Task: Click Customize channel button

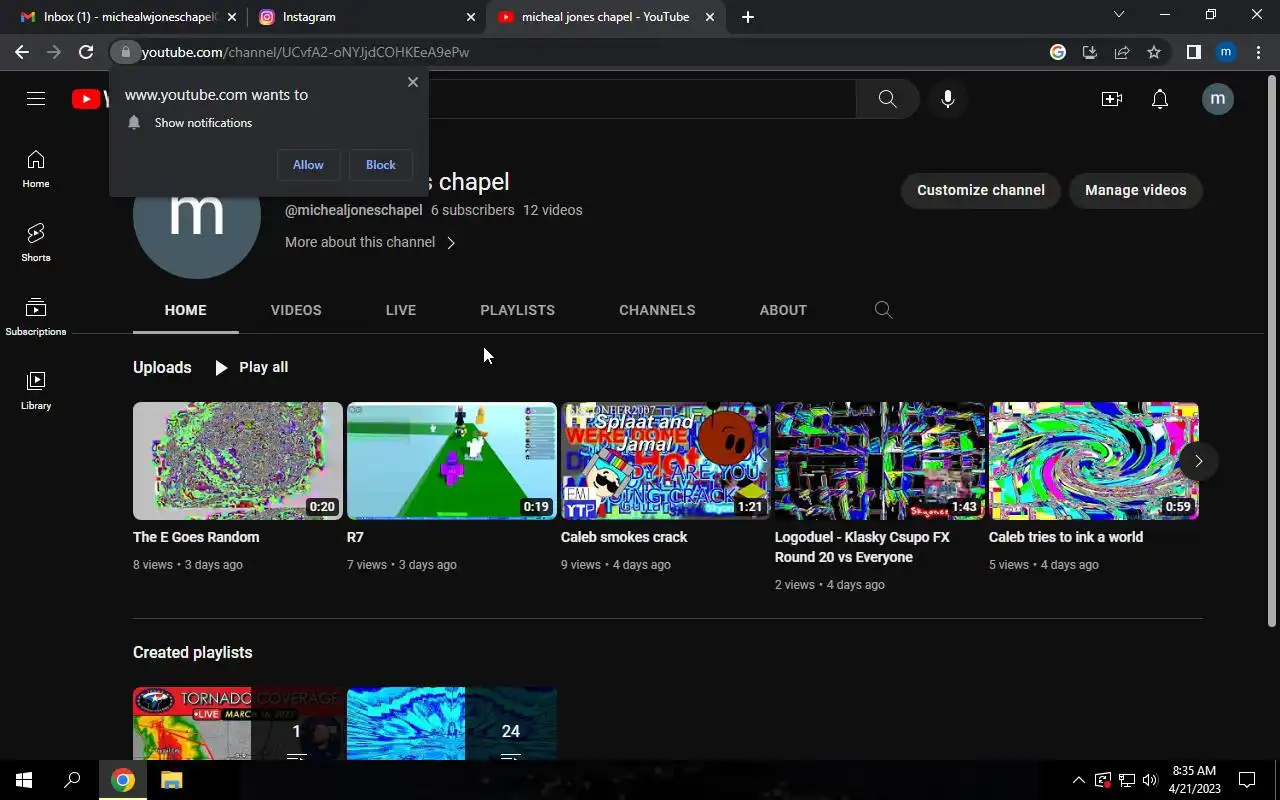Action: pyautogui.click(x=981, y=190)
